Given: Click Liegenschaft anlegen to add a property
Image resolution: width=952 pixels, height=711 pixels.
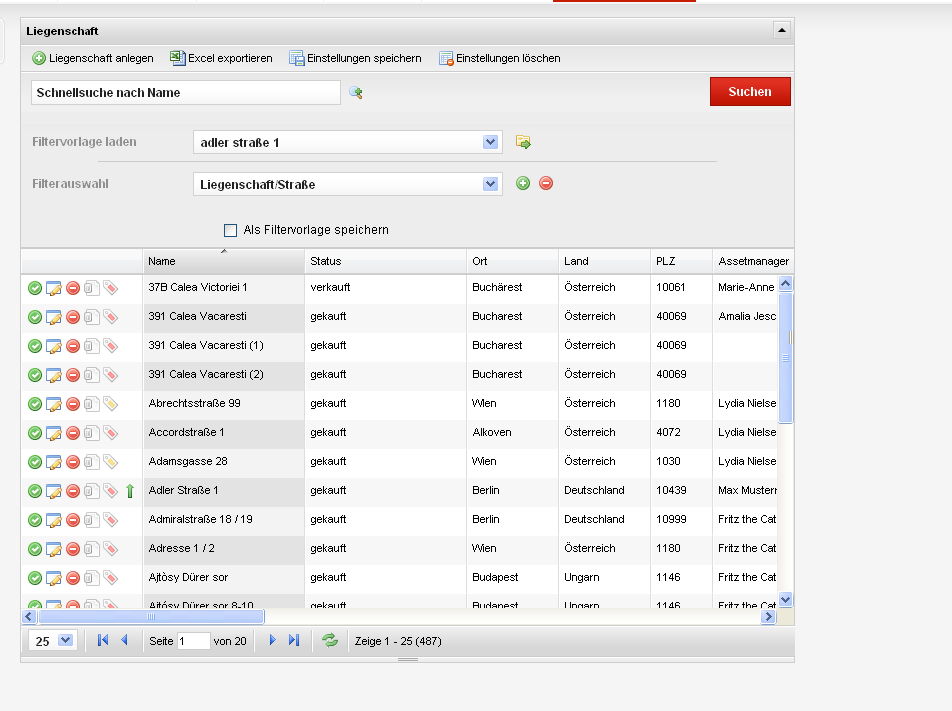Looking at the screenshot, I should point(92,58).
